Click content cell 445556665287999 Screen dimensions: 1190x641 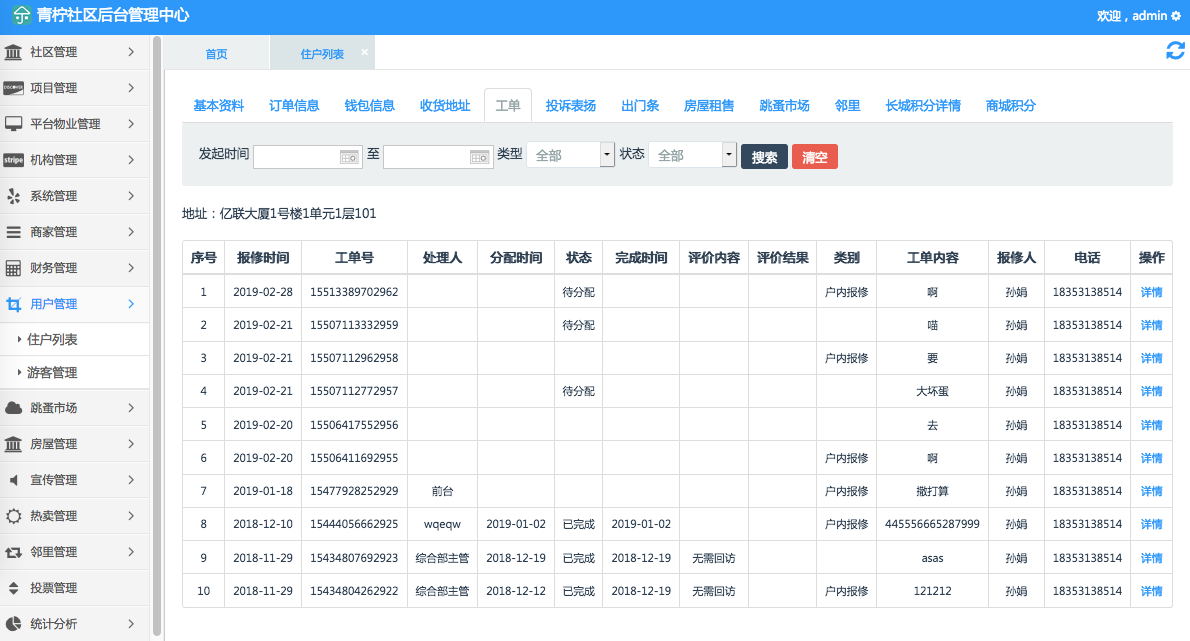[932, 524]
